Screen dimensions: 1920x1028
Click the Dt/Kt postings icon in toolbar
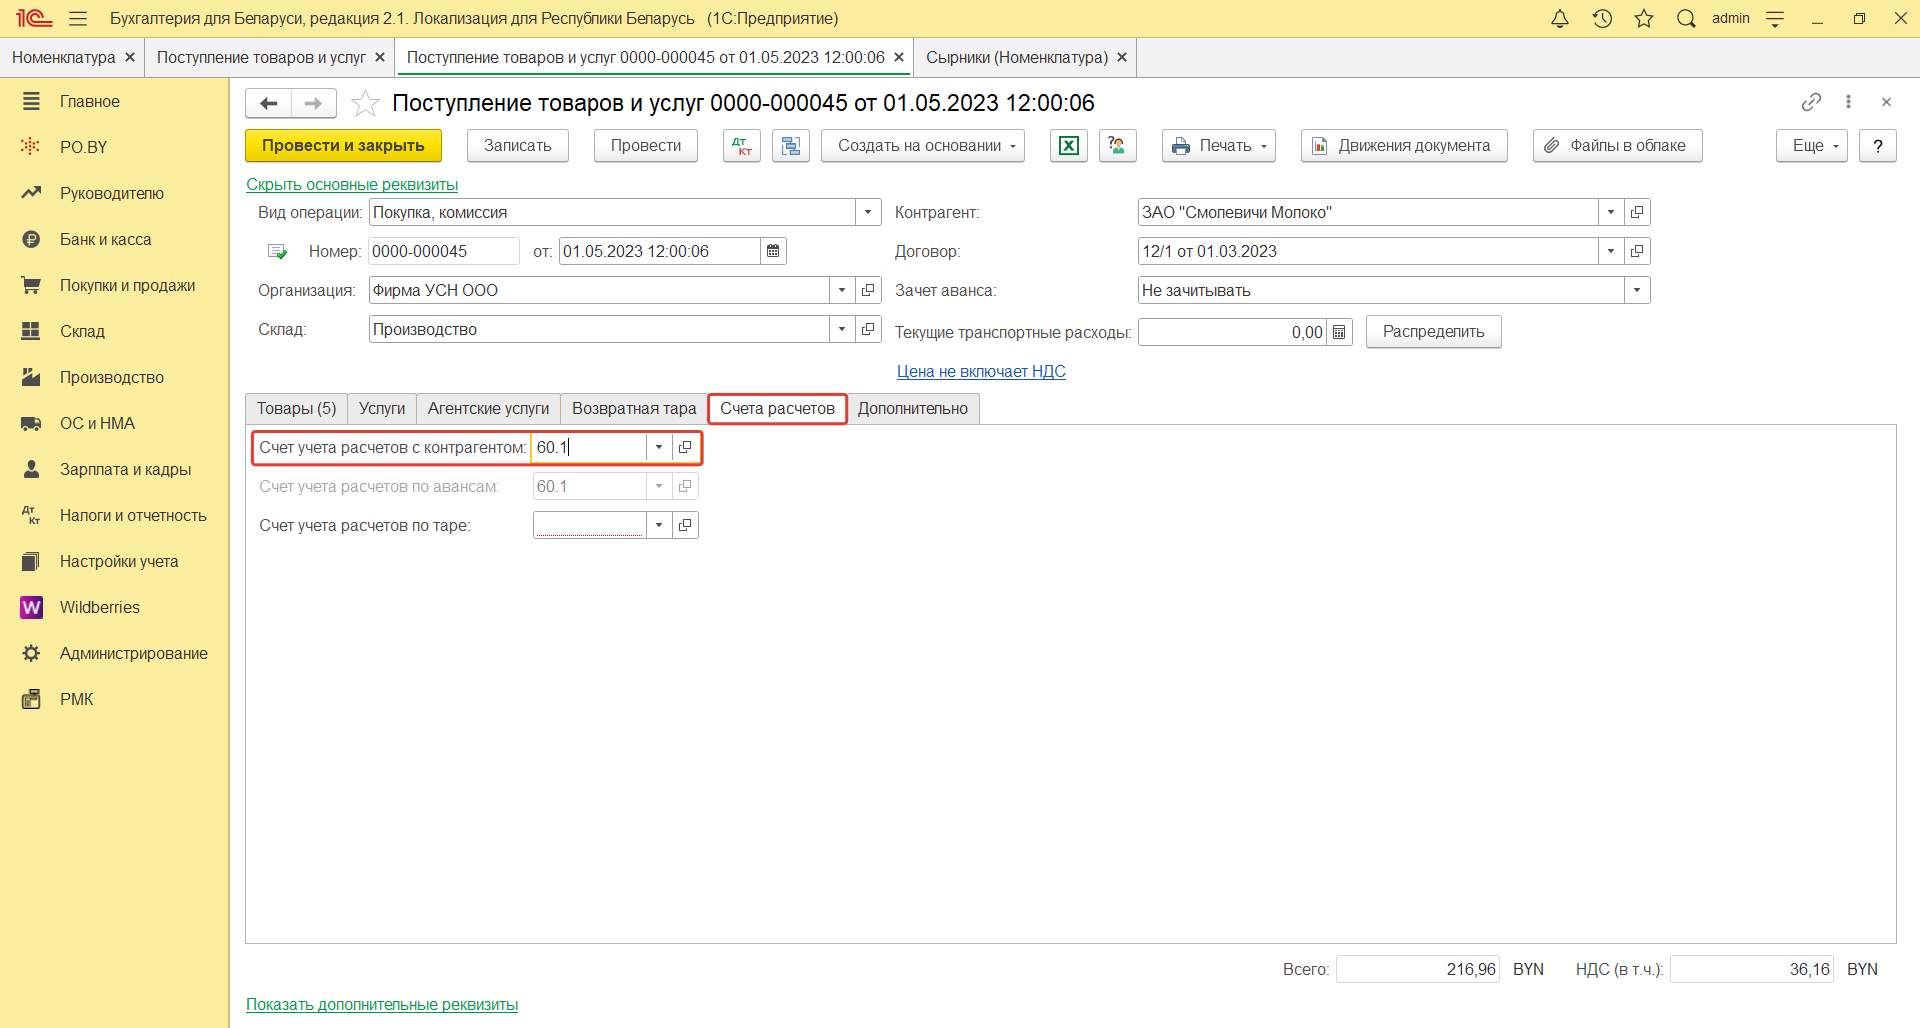[x=741, y=146]
